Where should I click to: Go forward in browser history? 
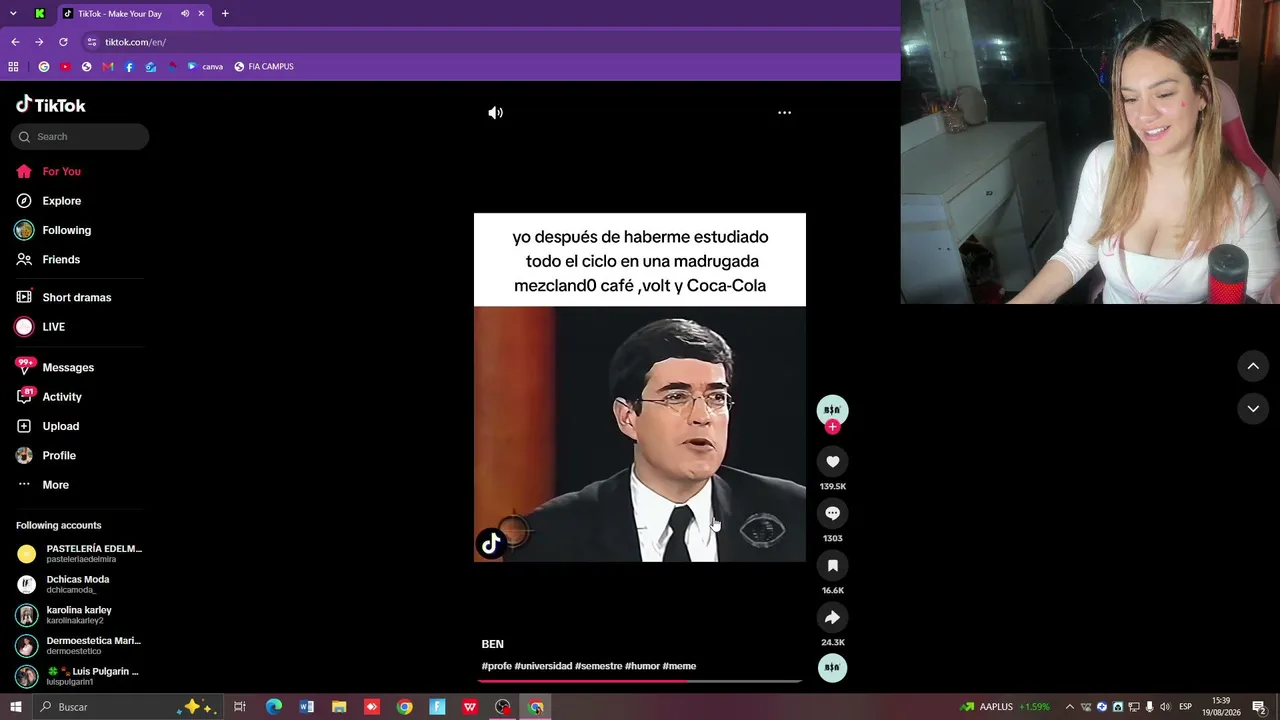pos(39,42)
